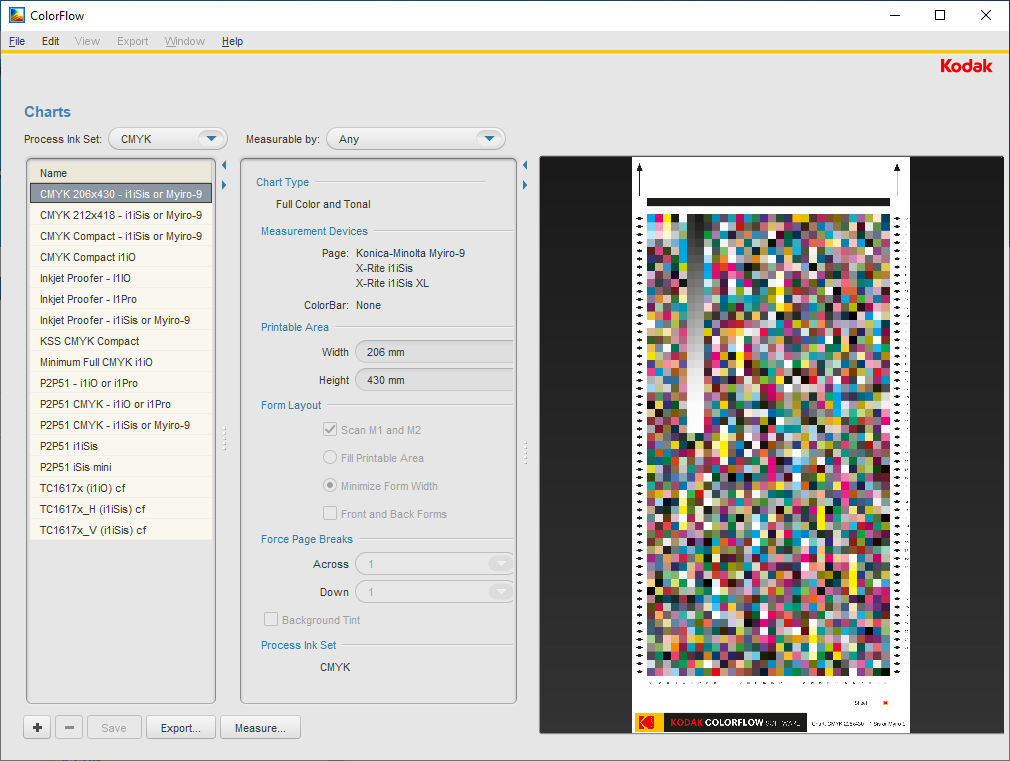This screenshot has width=1010, height=761.
Task: Click the lower arrow beside chart preview
Action: pos(524,185)
